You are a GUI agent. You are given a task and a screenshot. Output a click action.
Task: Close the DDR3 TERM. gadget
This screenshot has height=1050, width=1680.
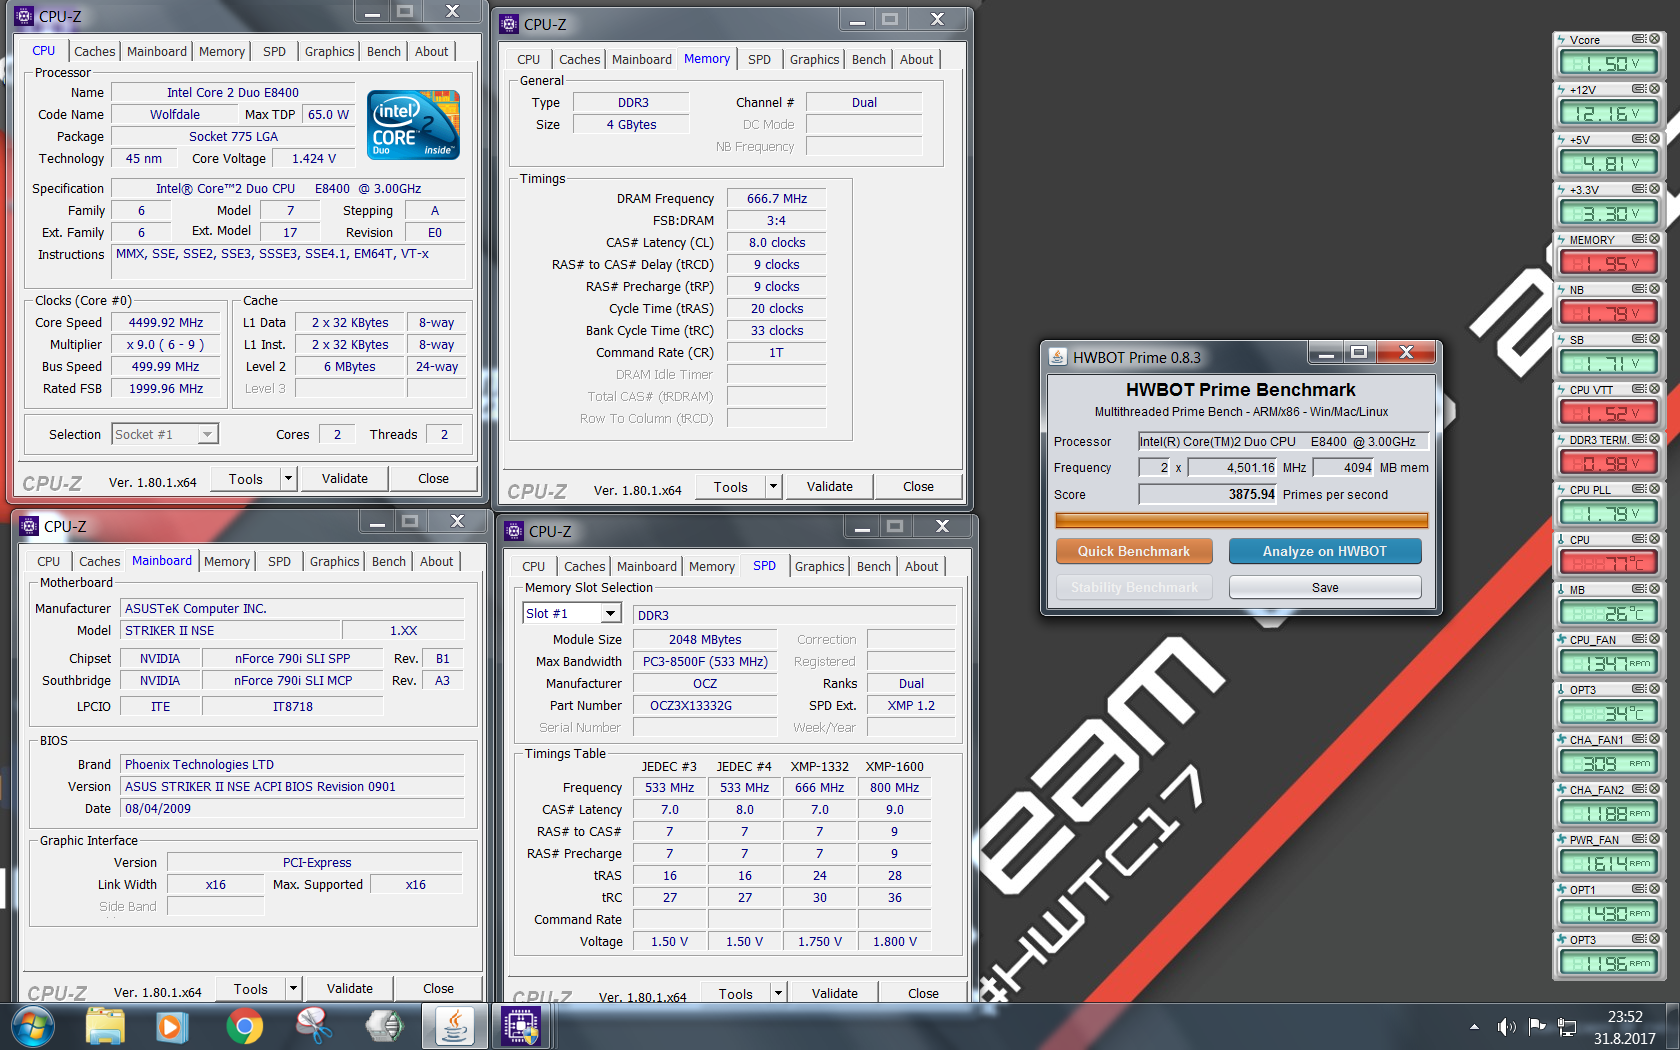pos(1654,439)
